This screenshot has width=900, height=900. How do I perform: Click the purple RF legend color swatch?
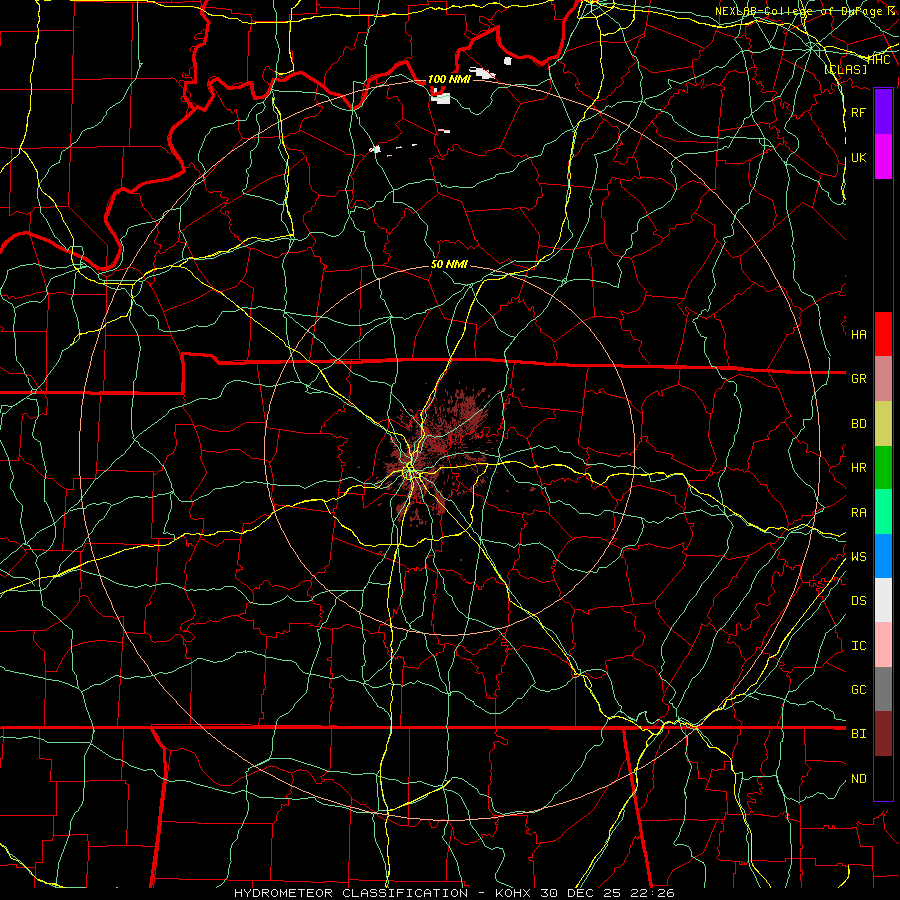click(x=883, y=112)
